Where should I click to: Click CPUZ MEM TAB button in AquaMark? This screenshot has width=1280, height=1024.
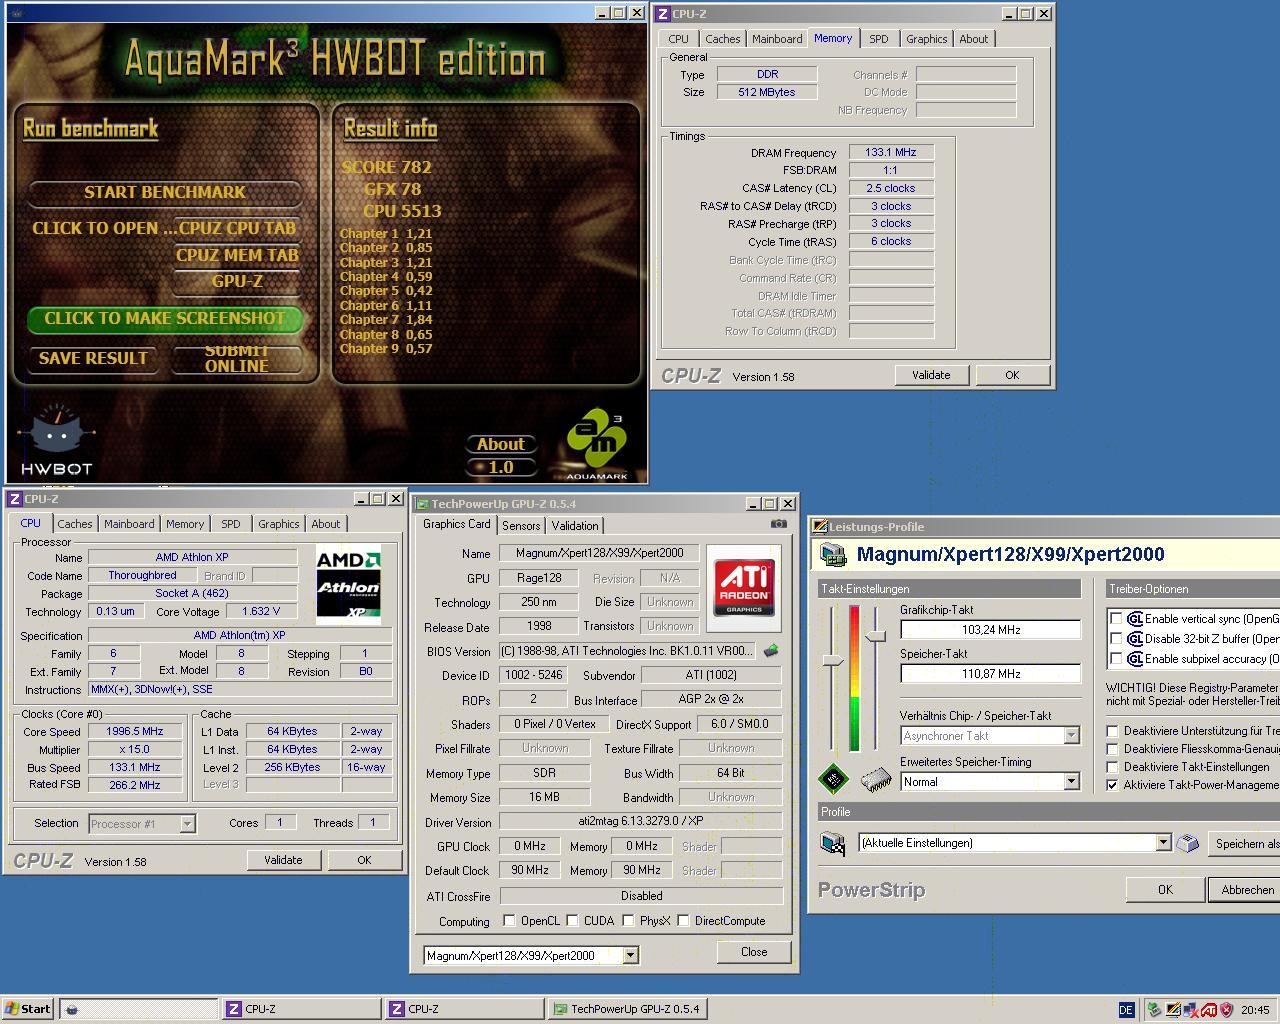pos(237,255)
